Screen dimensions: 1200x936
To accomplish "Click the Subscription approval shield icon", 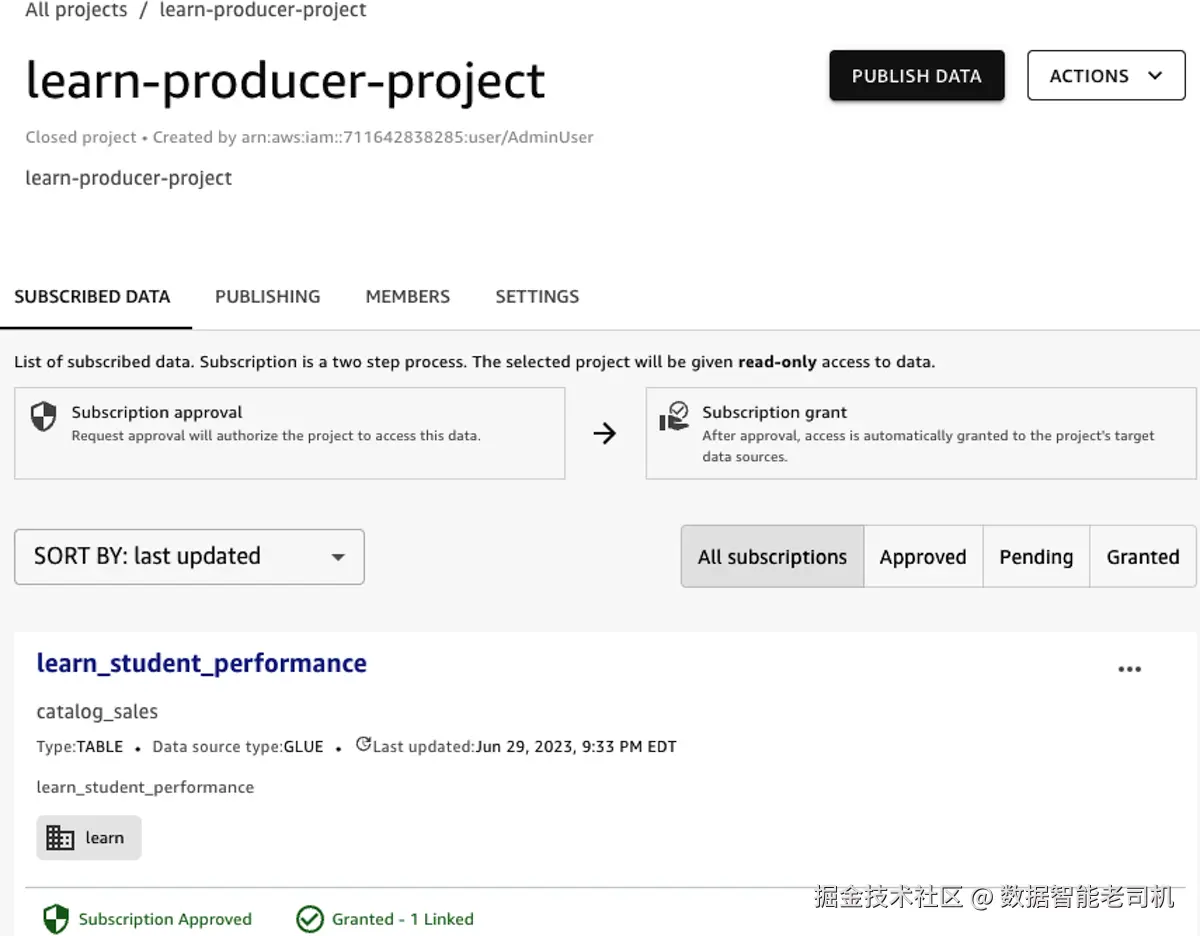I will pos(43,418).
